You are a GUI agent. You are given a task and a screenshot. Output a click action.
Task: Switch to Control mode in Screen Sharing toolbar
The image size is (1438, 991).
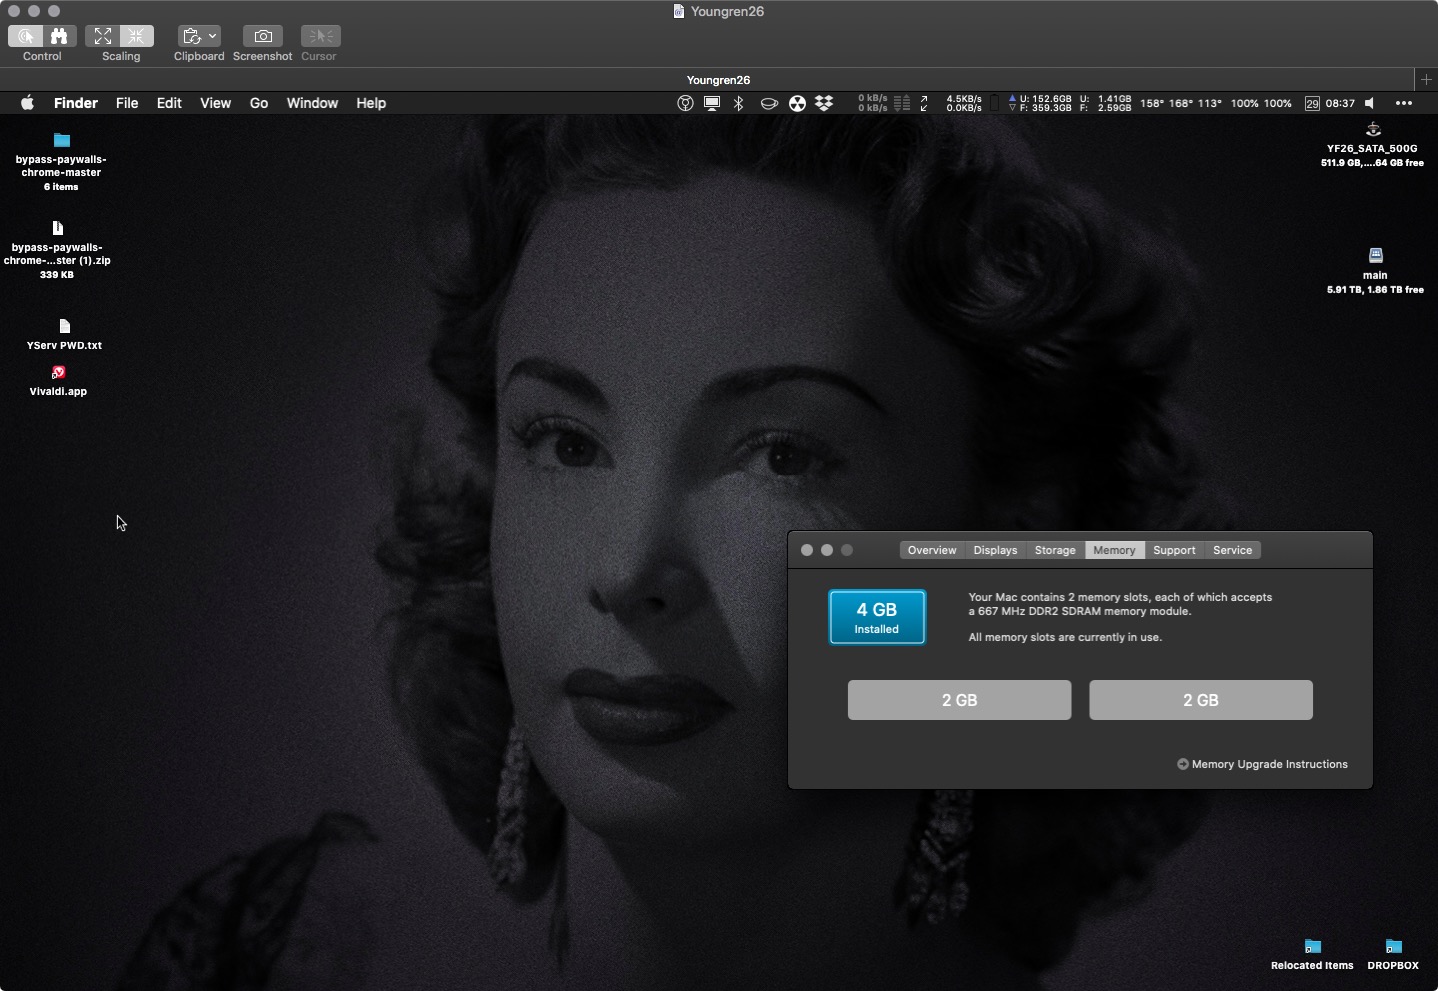pos(25,36)
